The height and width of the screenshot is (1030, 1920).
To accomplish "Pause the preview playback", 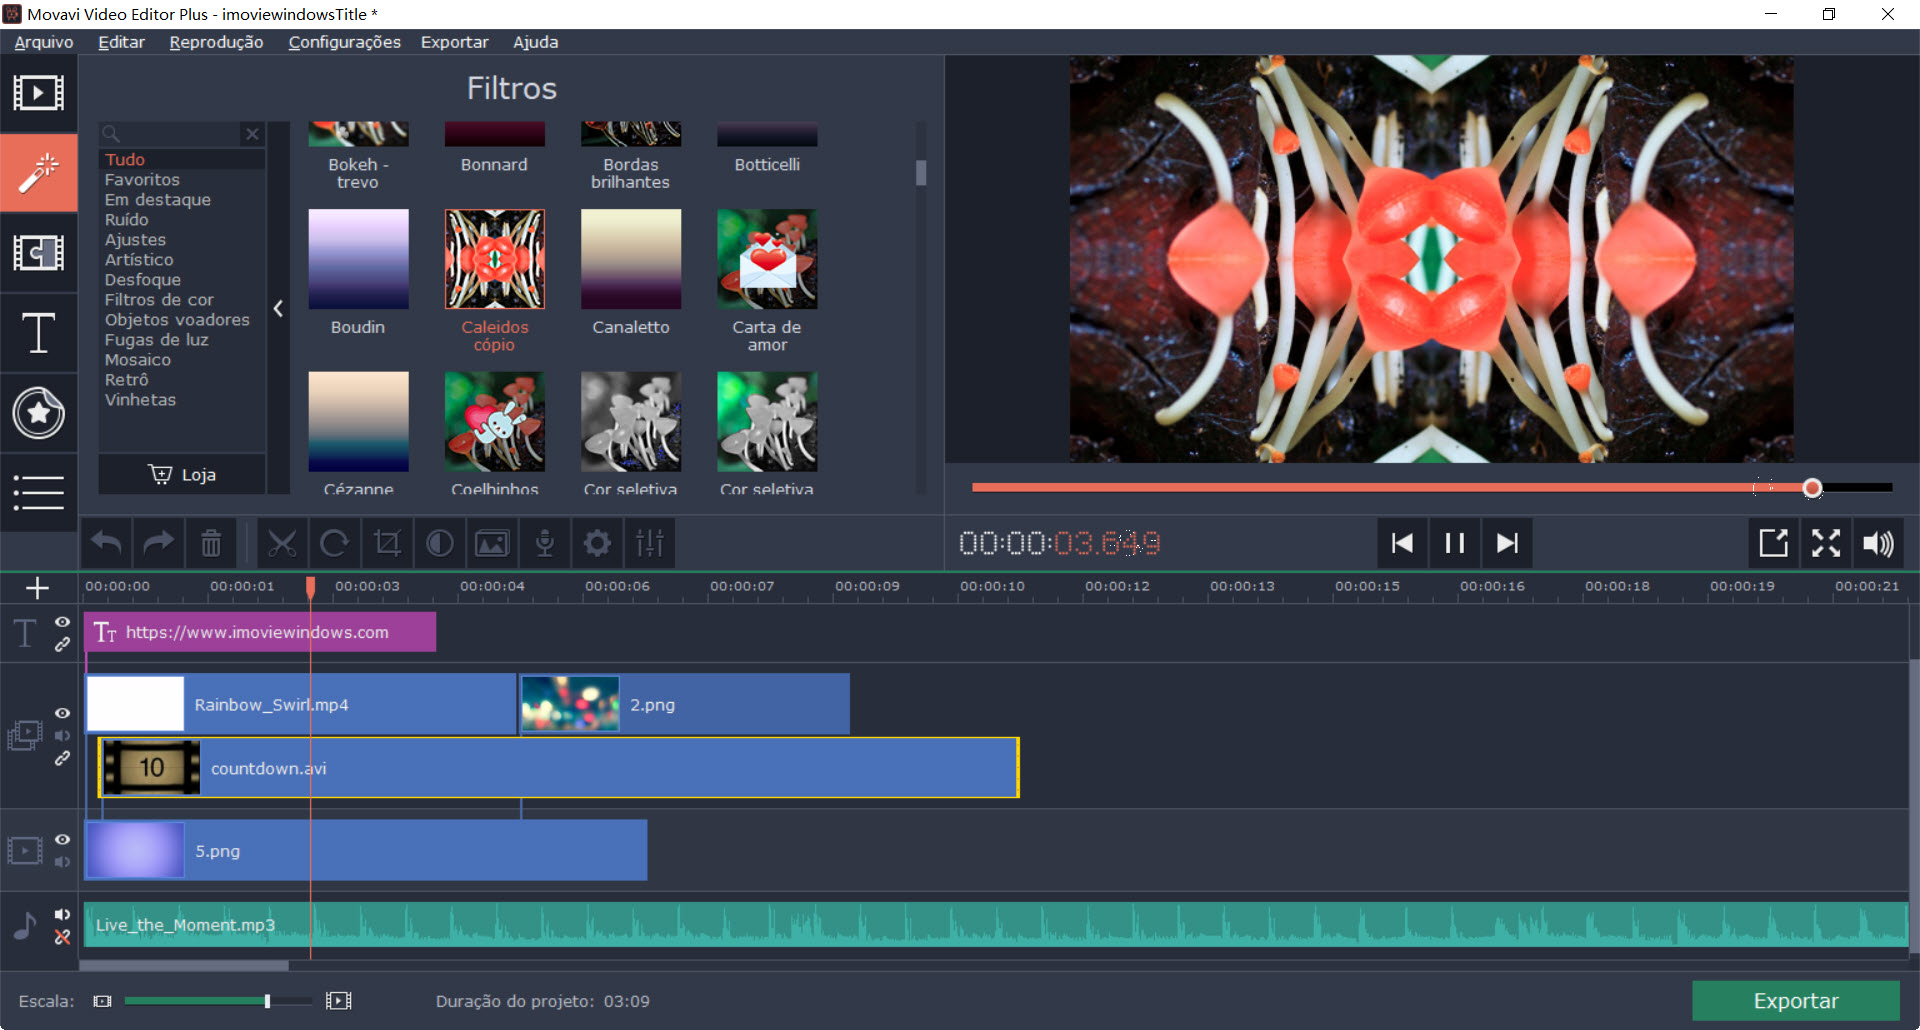I will click(1454, 543).
